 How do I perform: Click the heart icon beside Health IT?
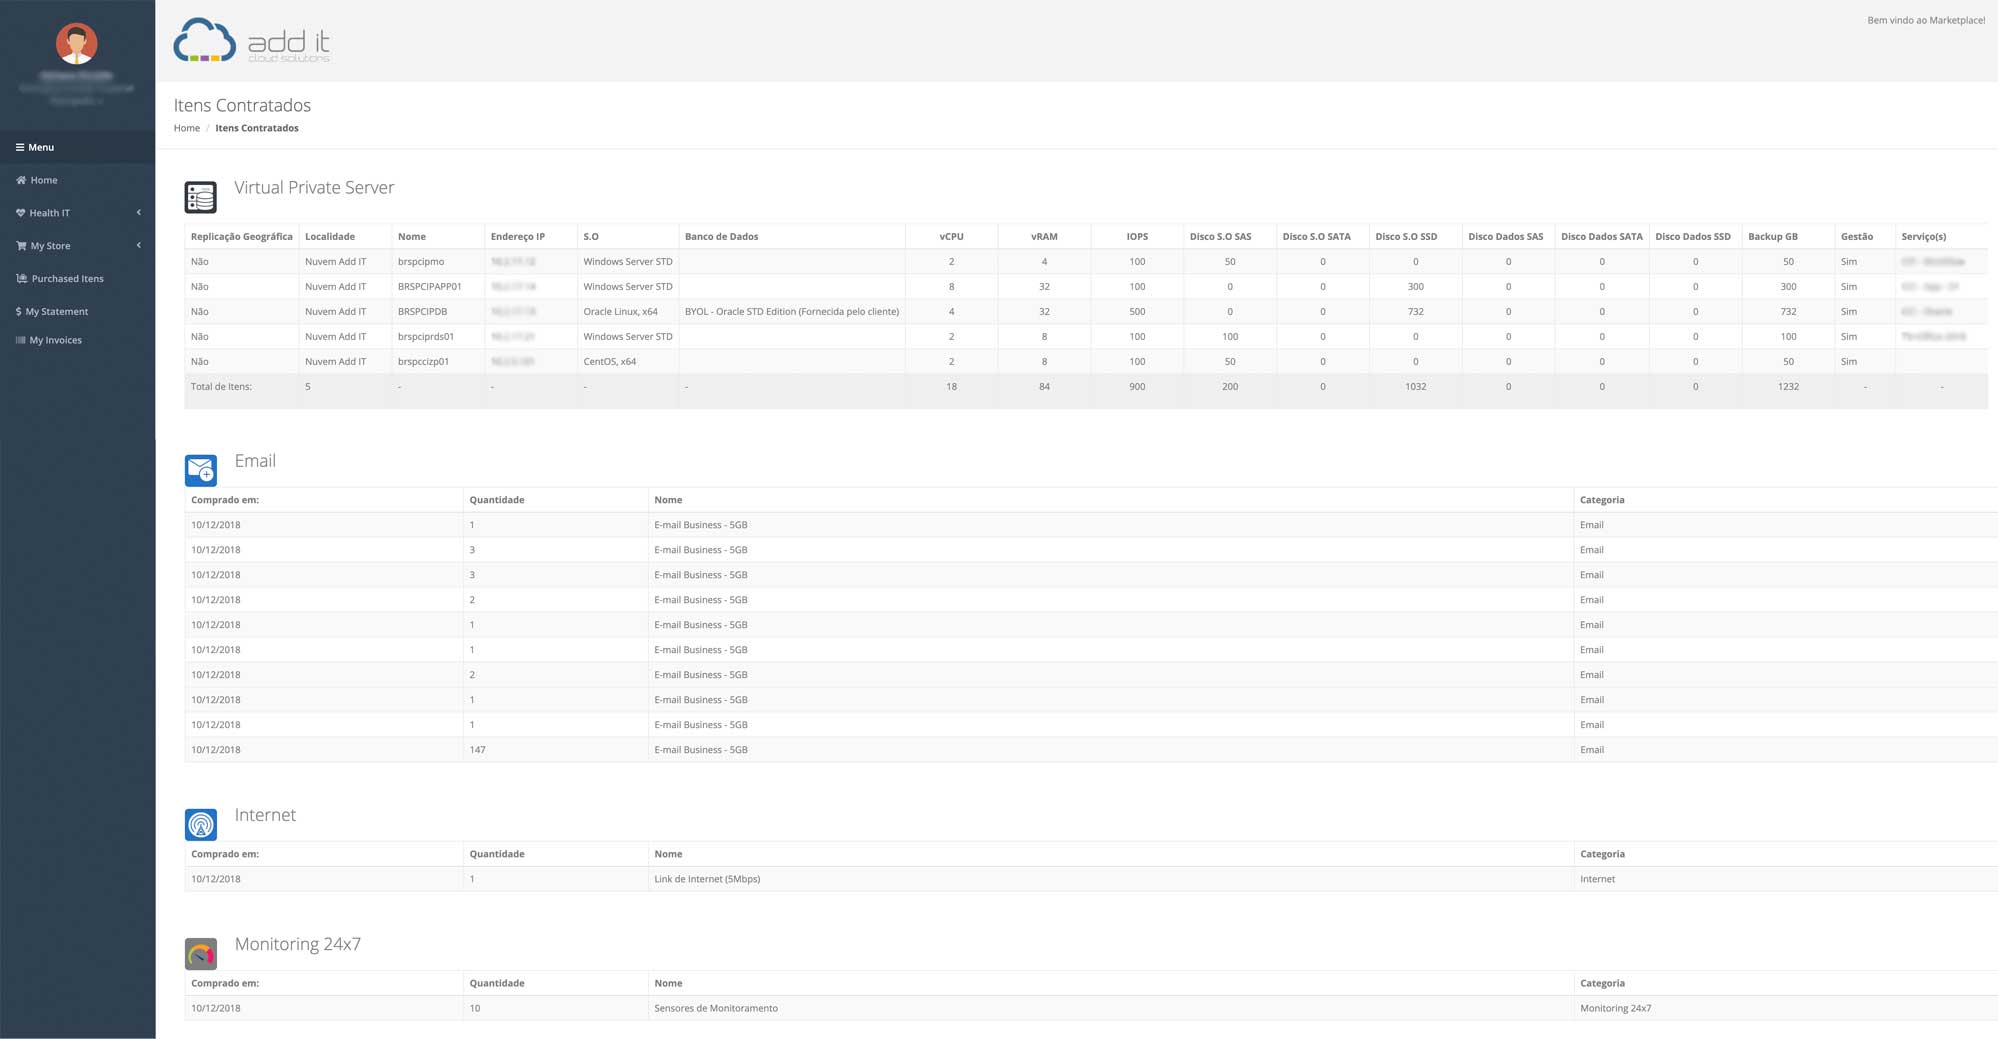pos(21,213)
